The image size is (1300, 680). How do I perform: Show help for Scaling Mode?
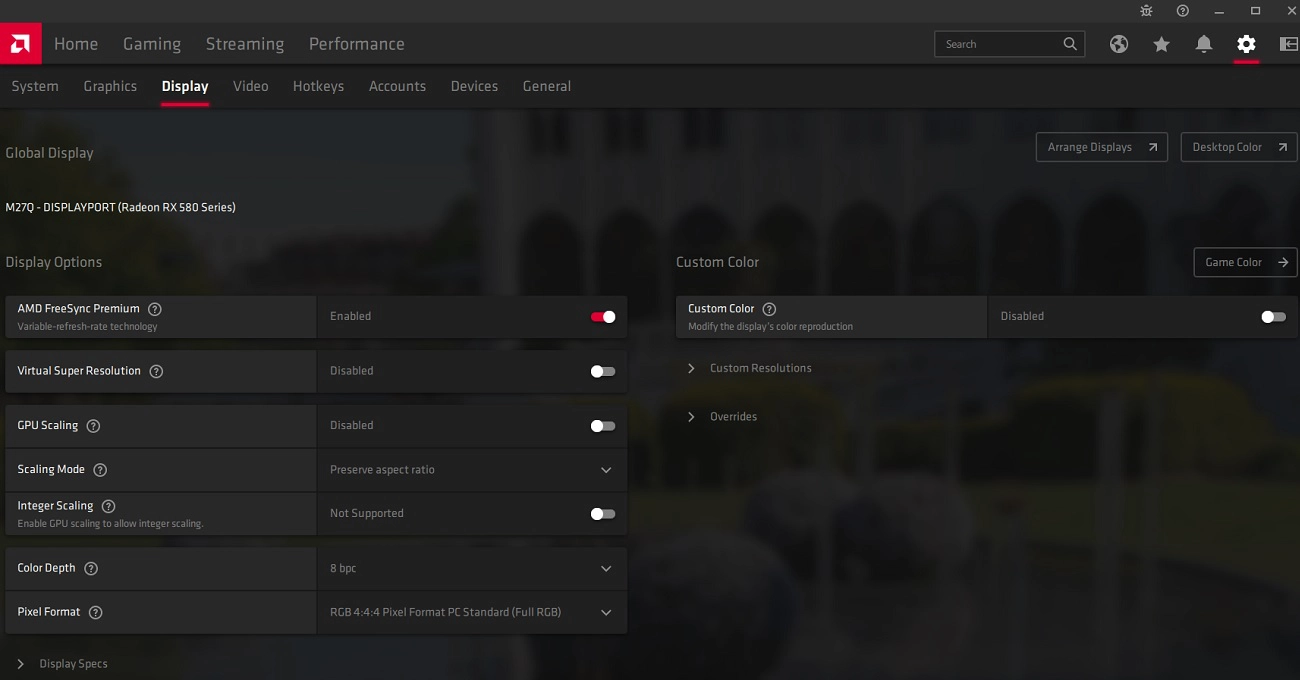(x=100, y=470)
